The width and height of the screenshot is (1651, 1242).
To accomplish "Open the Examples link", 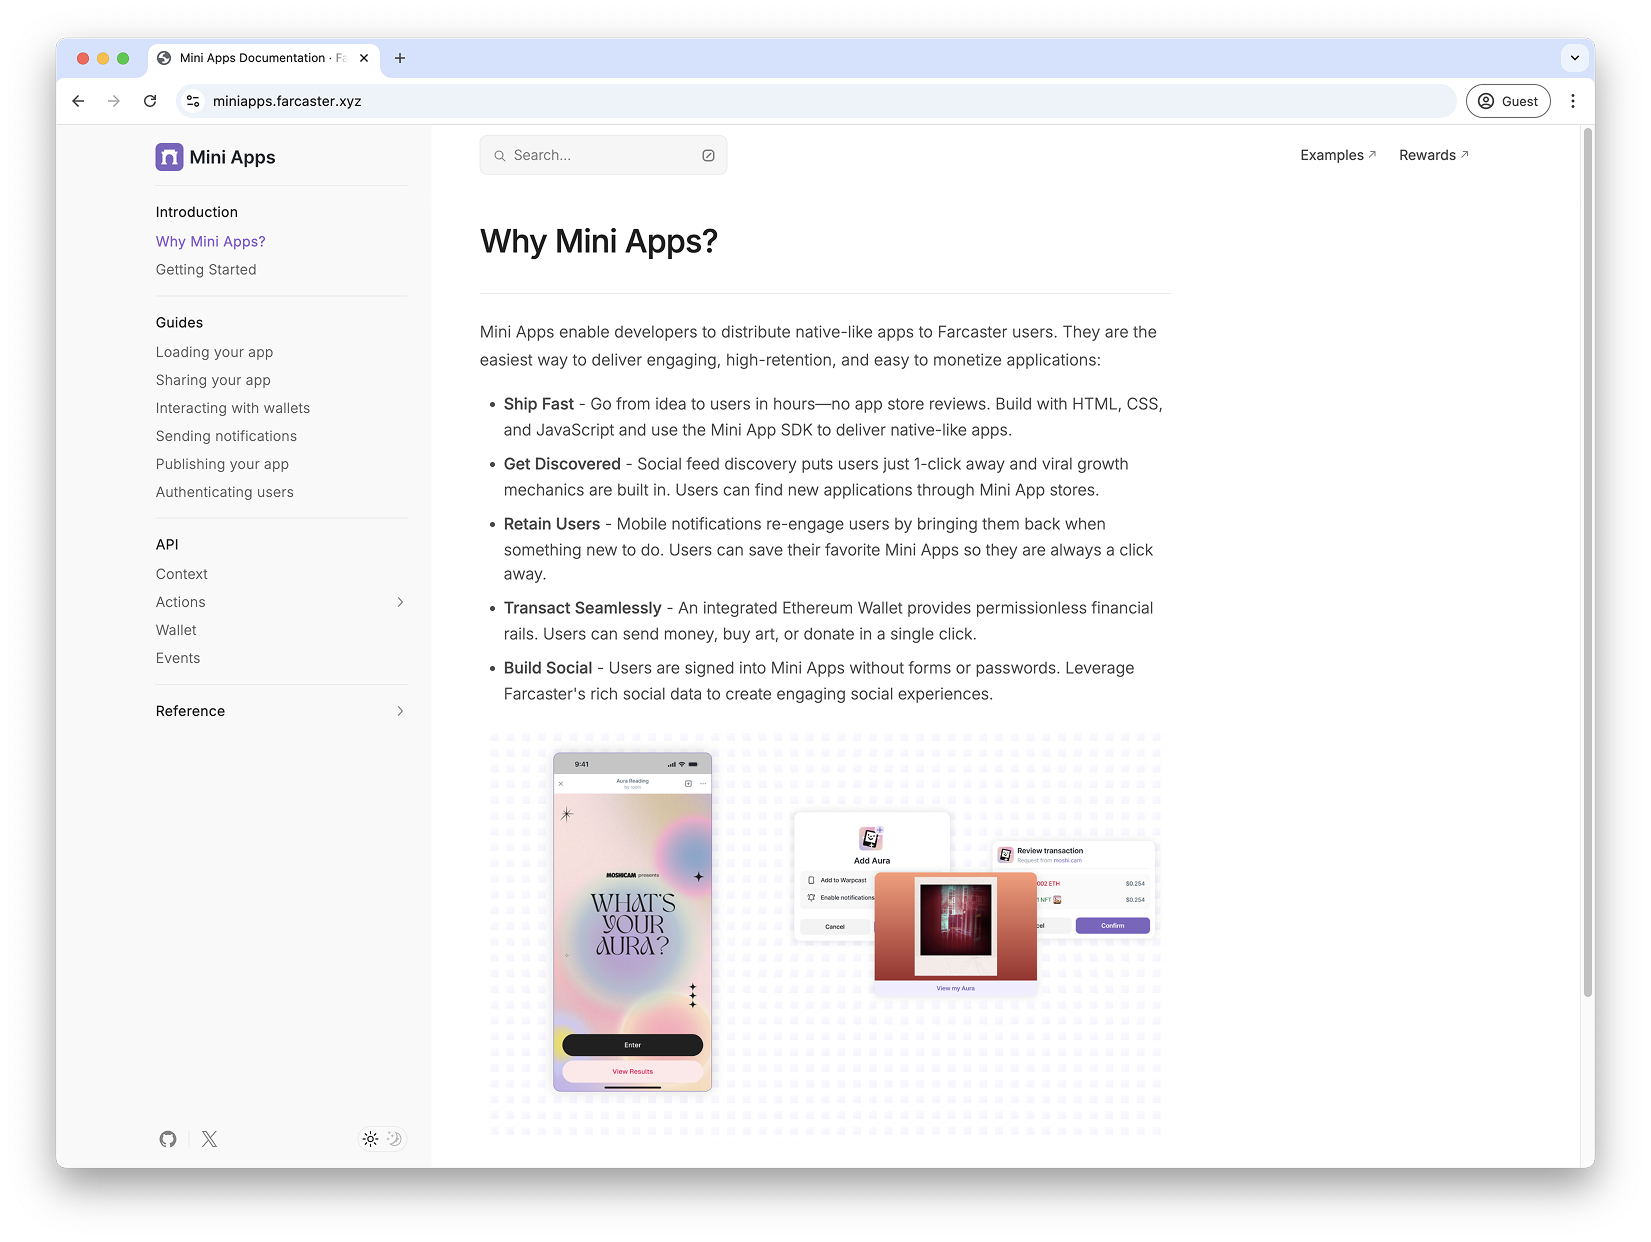I will [1337, 155].
